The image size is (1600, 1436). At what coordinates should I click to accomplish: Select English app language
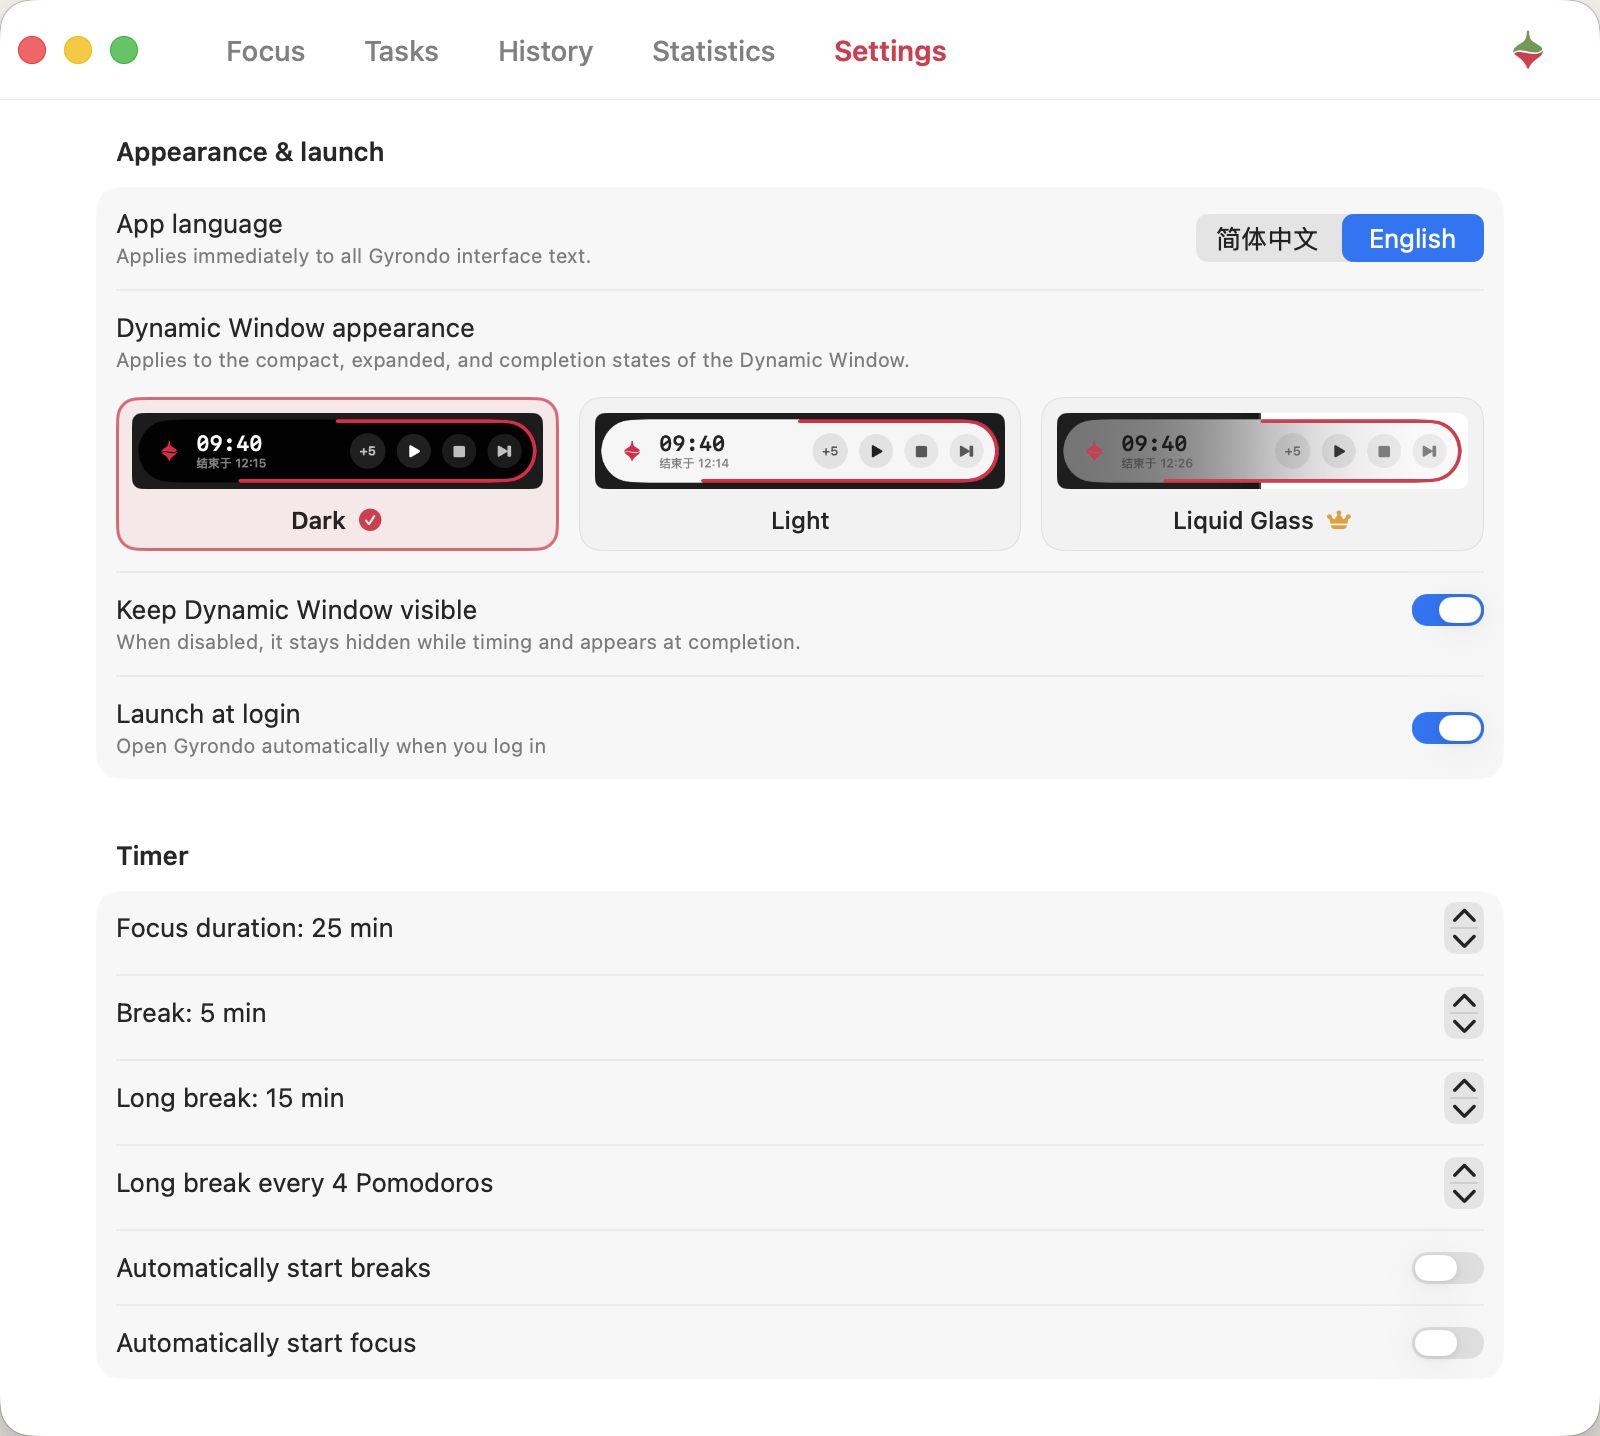pyautogui.click(x=1412, y=238)
